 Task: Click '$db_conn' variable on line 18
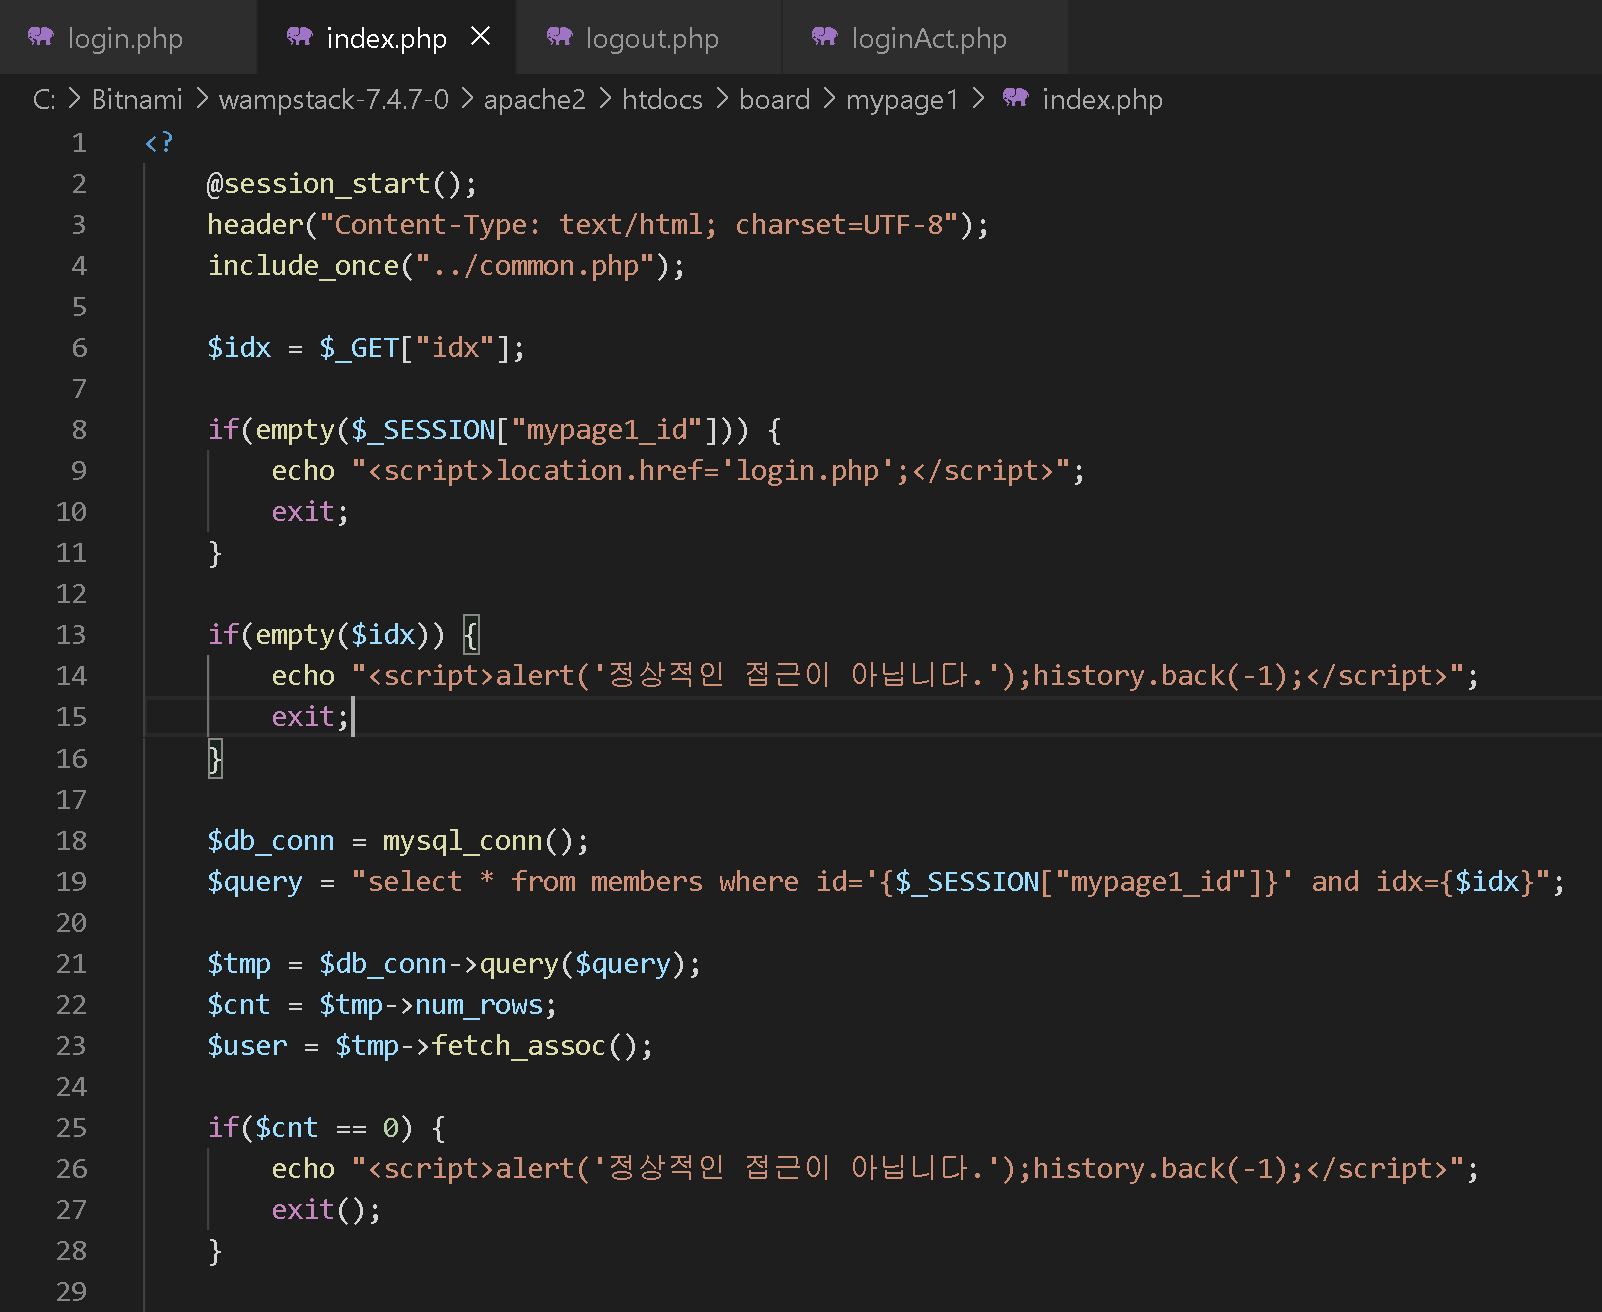pyautogui.click(x=271, y=841)
